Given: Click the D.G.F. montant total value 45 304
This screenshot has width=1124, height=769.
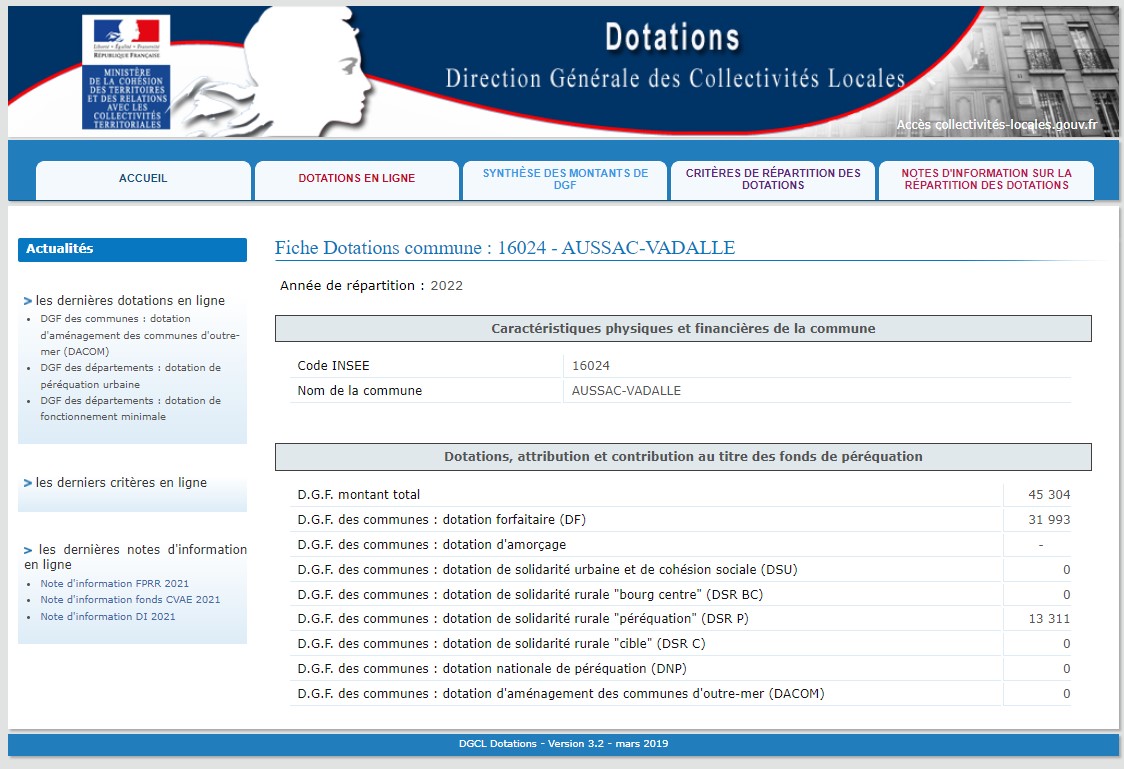Looking at the screenshot, I should (1049, 494).
